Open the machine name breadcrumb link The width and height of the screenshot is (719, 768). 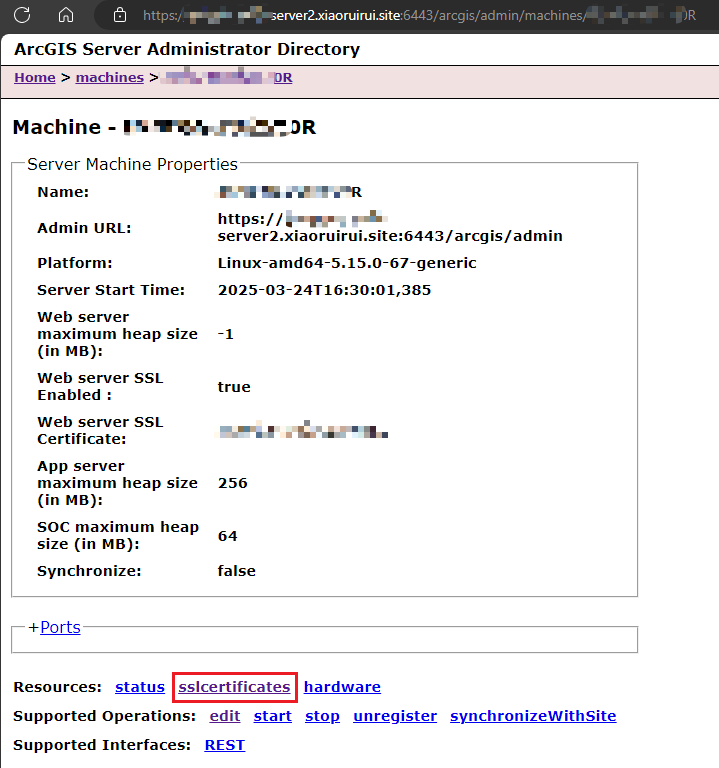(x=228, y=77)
